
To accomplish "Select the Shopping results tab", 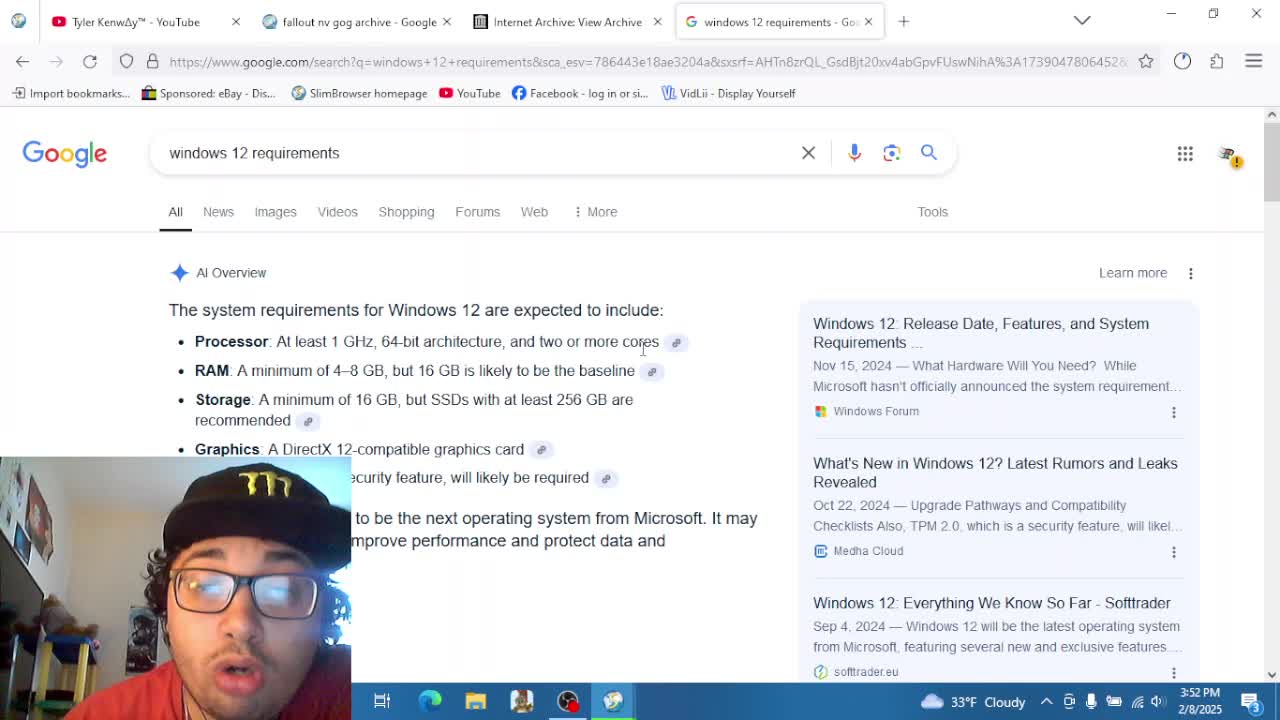I will tap(406, 212).
